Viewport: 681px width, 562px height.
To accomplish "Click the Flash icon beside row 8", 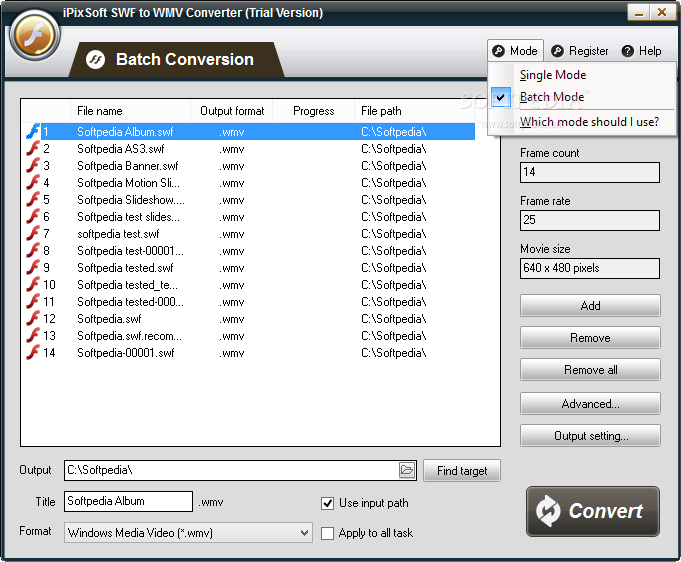I will 33,250.
